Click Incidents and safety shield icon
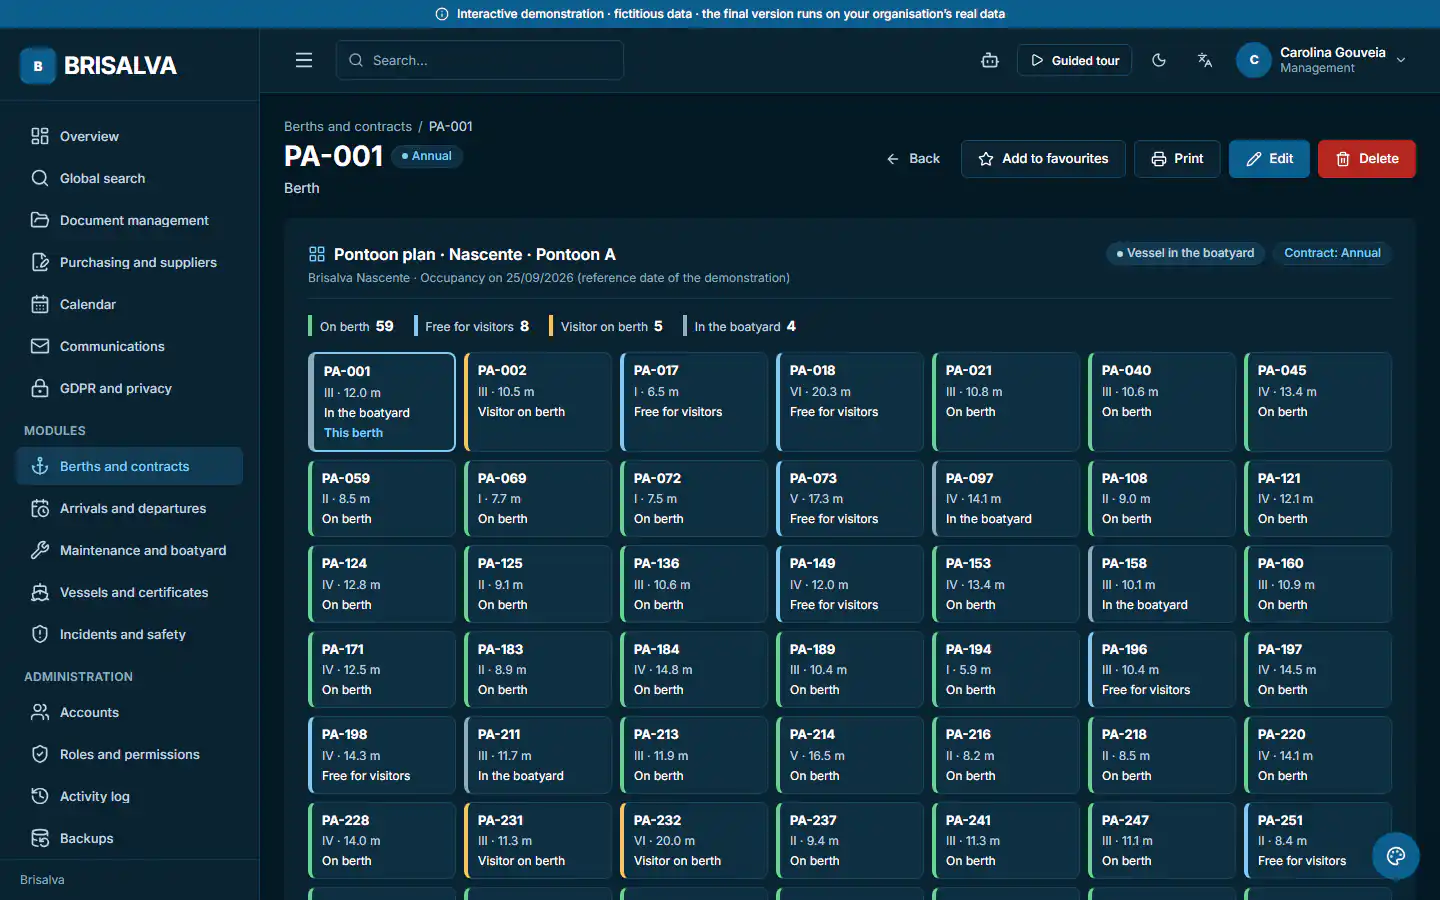Viewport: 1440px width, 900px height. click(x=40, y=634)
